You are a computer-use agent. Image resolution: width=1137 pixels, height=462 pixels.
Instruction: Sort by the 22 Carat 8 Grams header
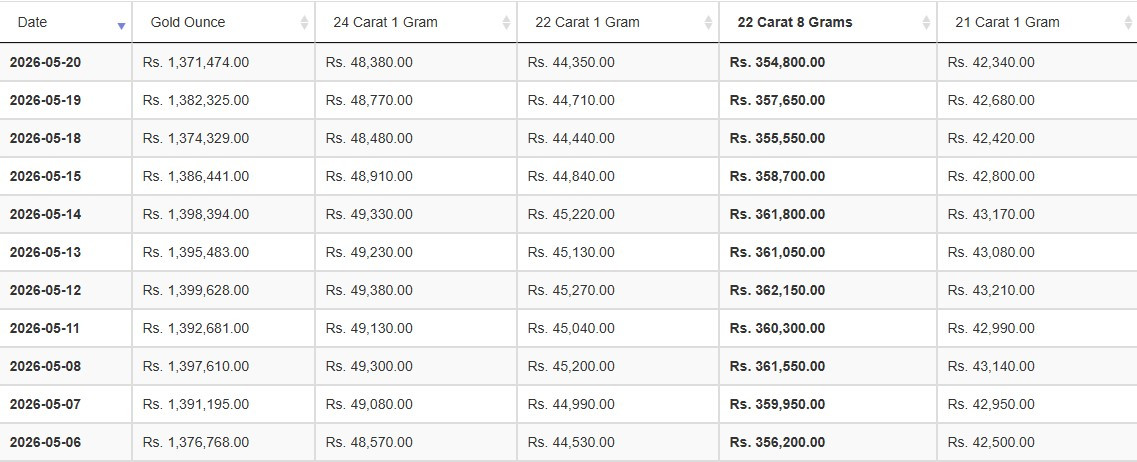click(795, 22)
